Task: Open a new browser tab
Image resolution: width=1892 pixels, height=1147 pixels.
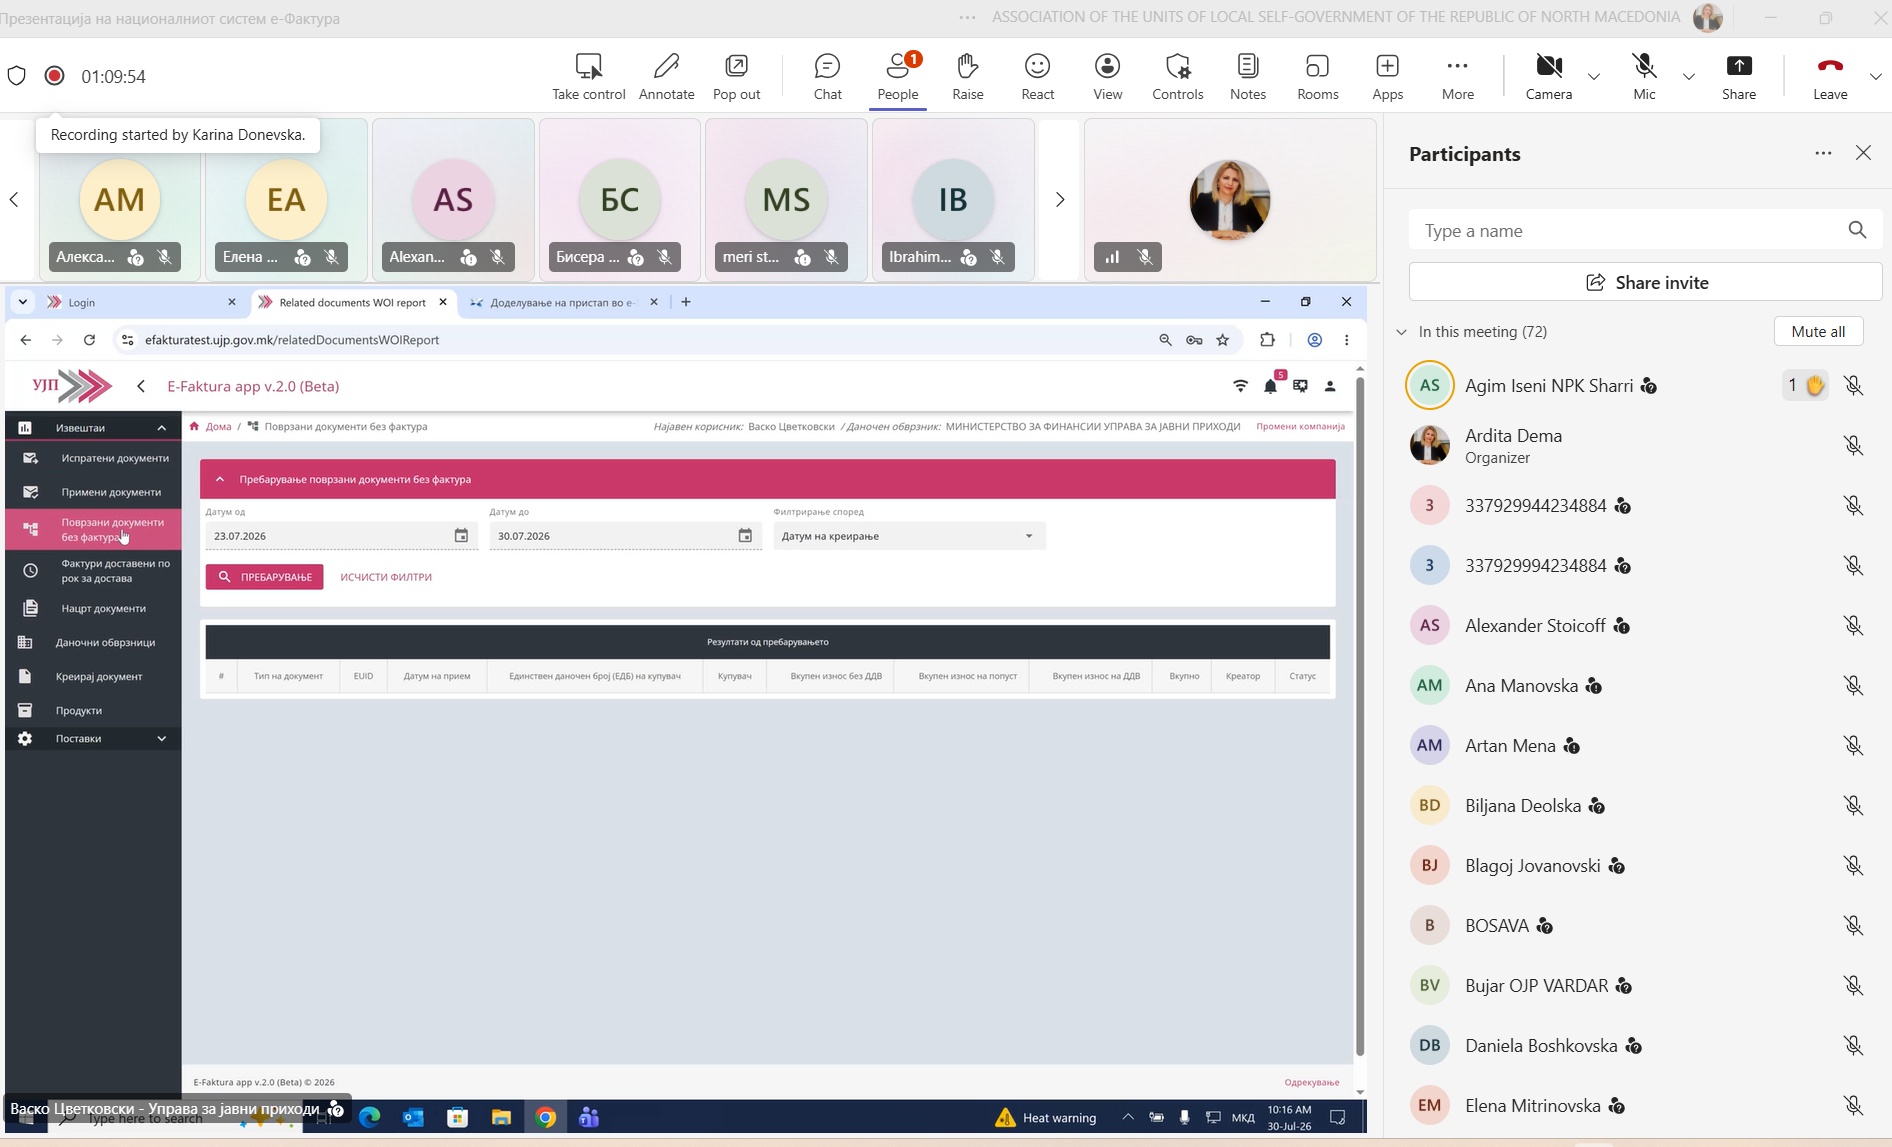Action: pos(686,302)
